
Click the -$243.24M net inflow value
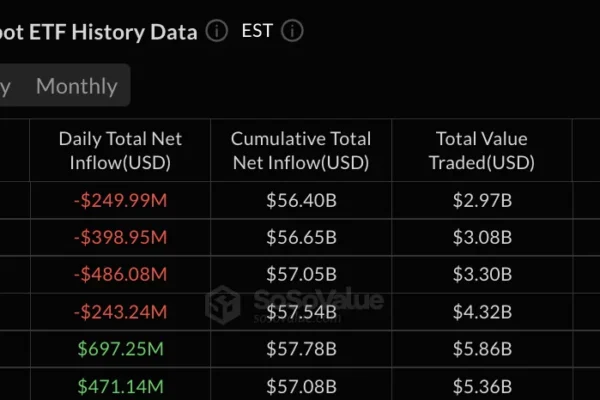point(120,312)
